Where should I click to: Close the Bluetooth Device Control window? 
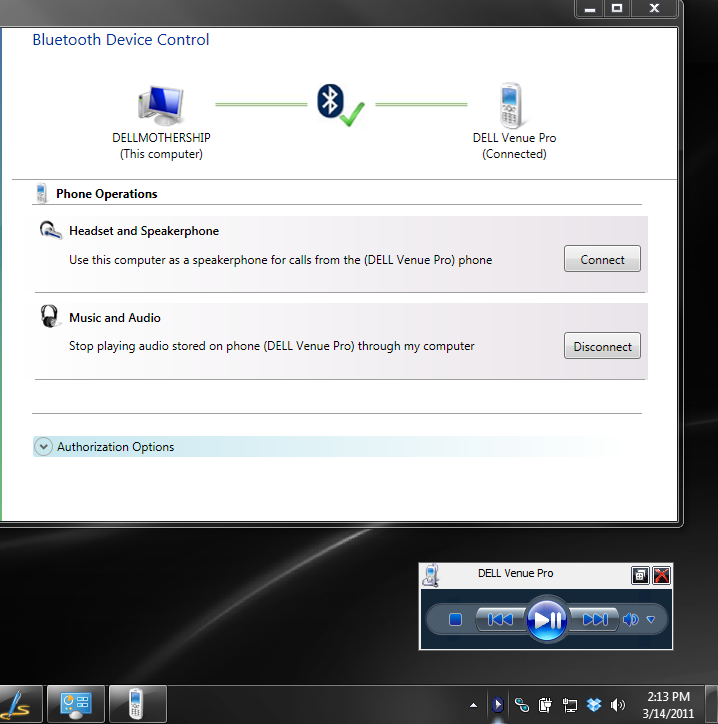click(654, 8)
